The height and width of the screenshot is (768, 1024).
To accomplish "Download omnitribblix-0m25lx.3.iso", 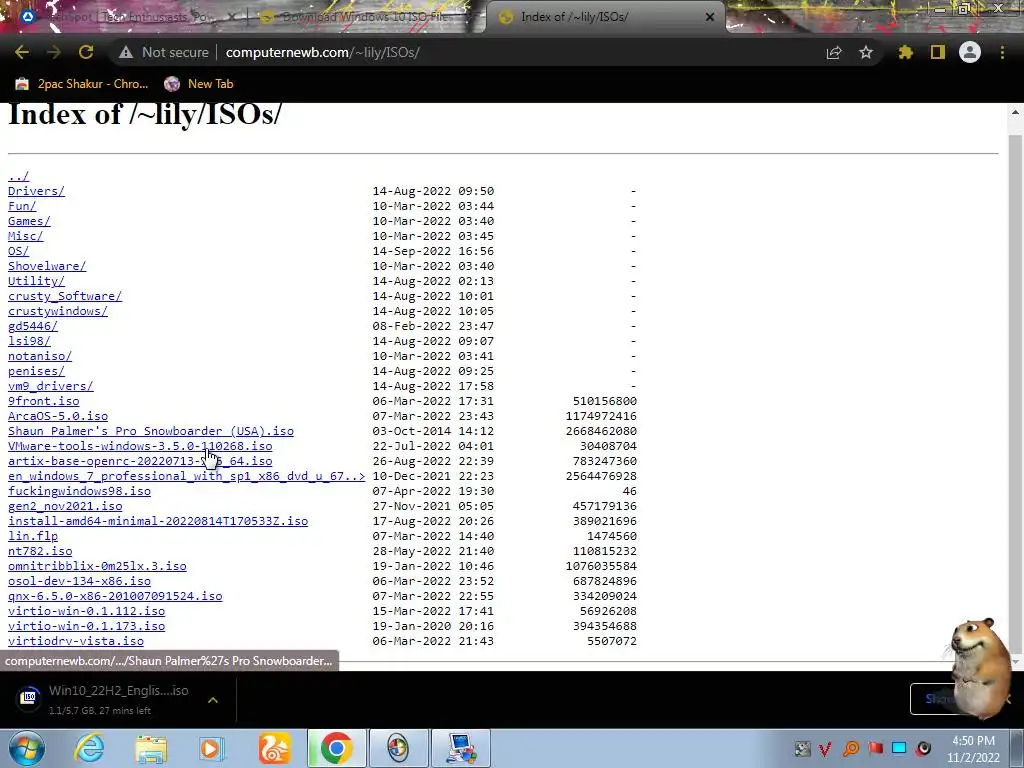I will pos(97,566).
